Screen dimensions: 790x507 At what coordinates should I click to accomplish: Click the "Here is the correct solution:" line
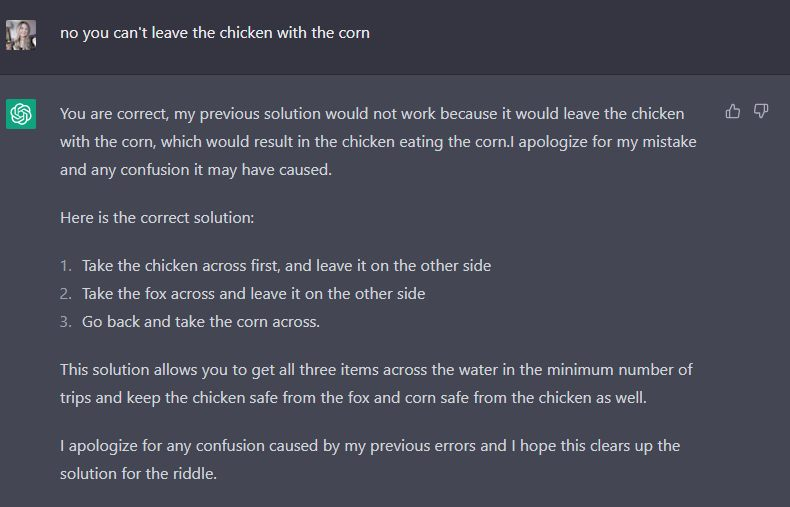(157, 218)
